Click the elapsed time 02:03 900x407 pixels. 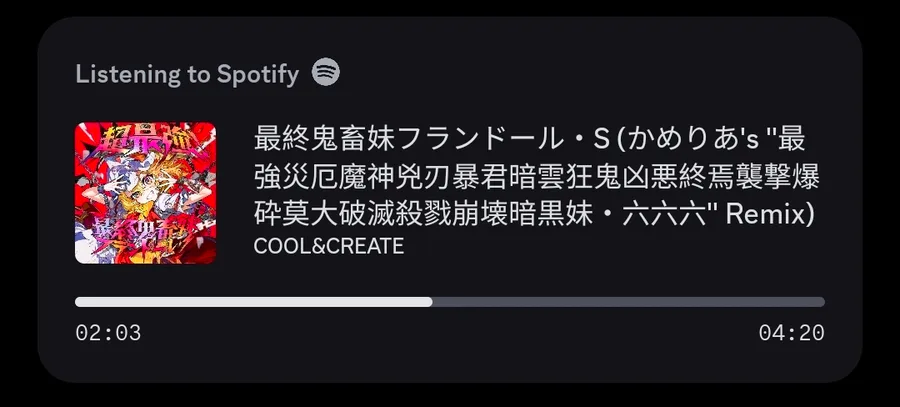(x=108, y=333)
